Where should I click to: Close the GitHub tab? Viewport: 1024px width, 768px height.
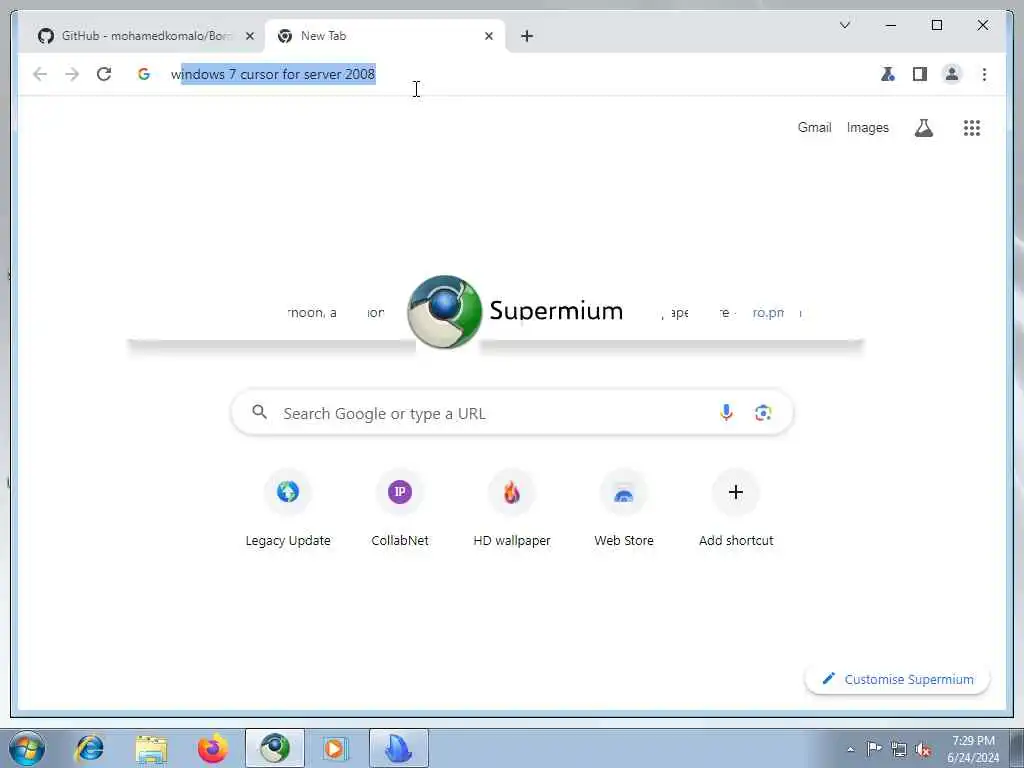(249, 36)
